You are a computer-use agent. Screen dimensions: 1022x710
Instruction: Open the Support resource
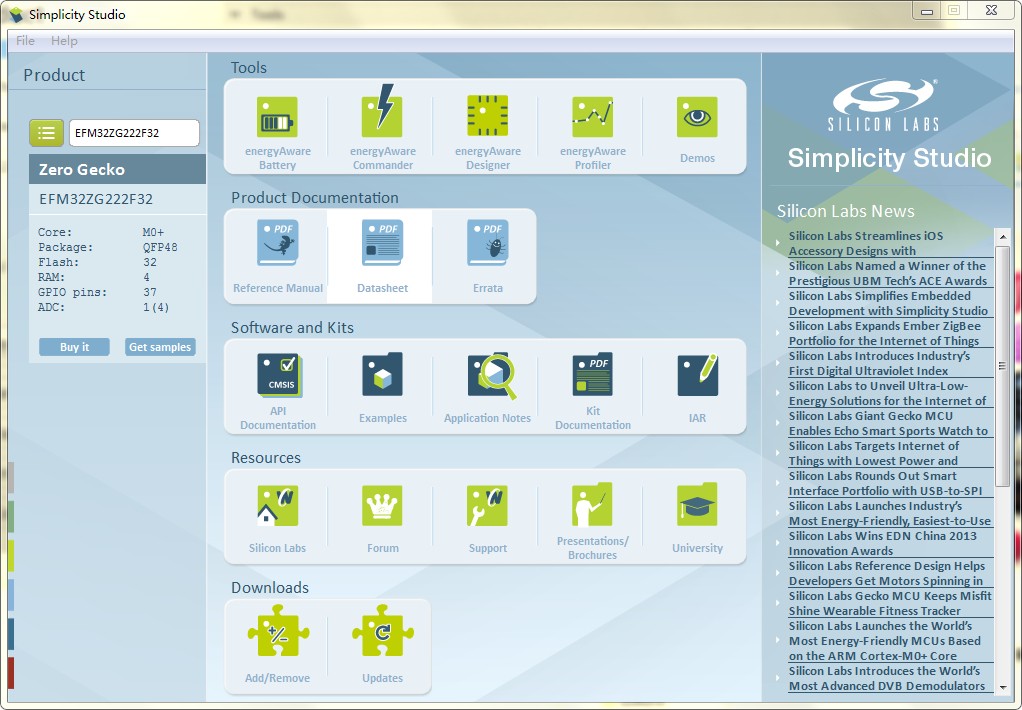(488, 518)
